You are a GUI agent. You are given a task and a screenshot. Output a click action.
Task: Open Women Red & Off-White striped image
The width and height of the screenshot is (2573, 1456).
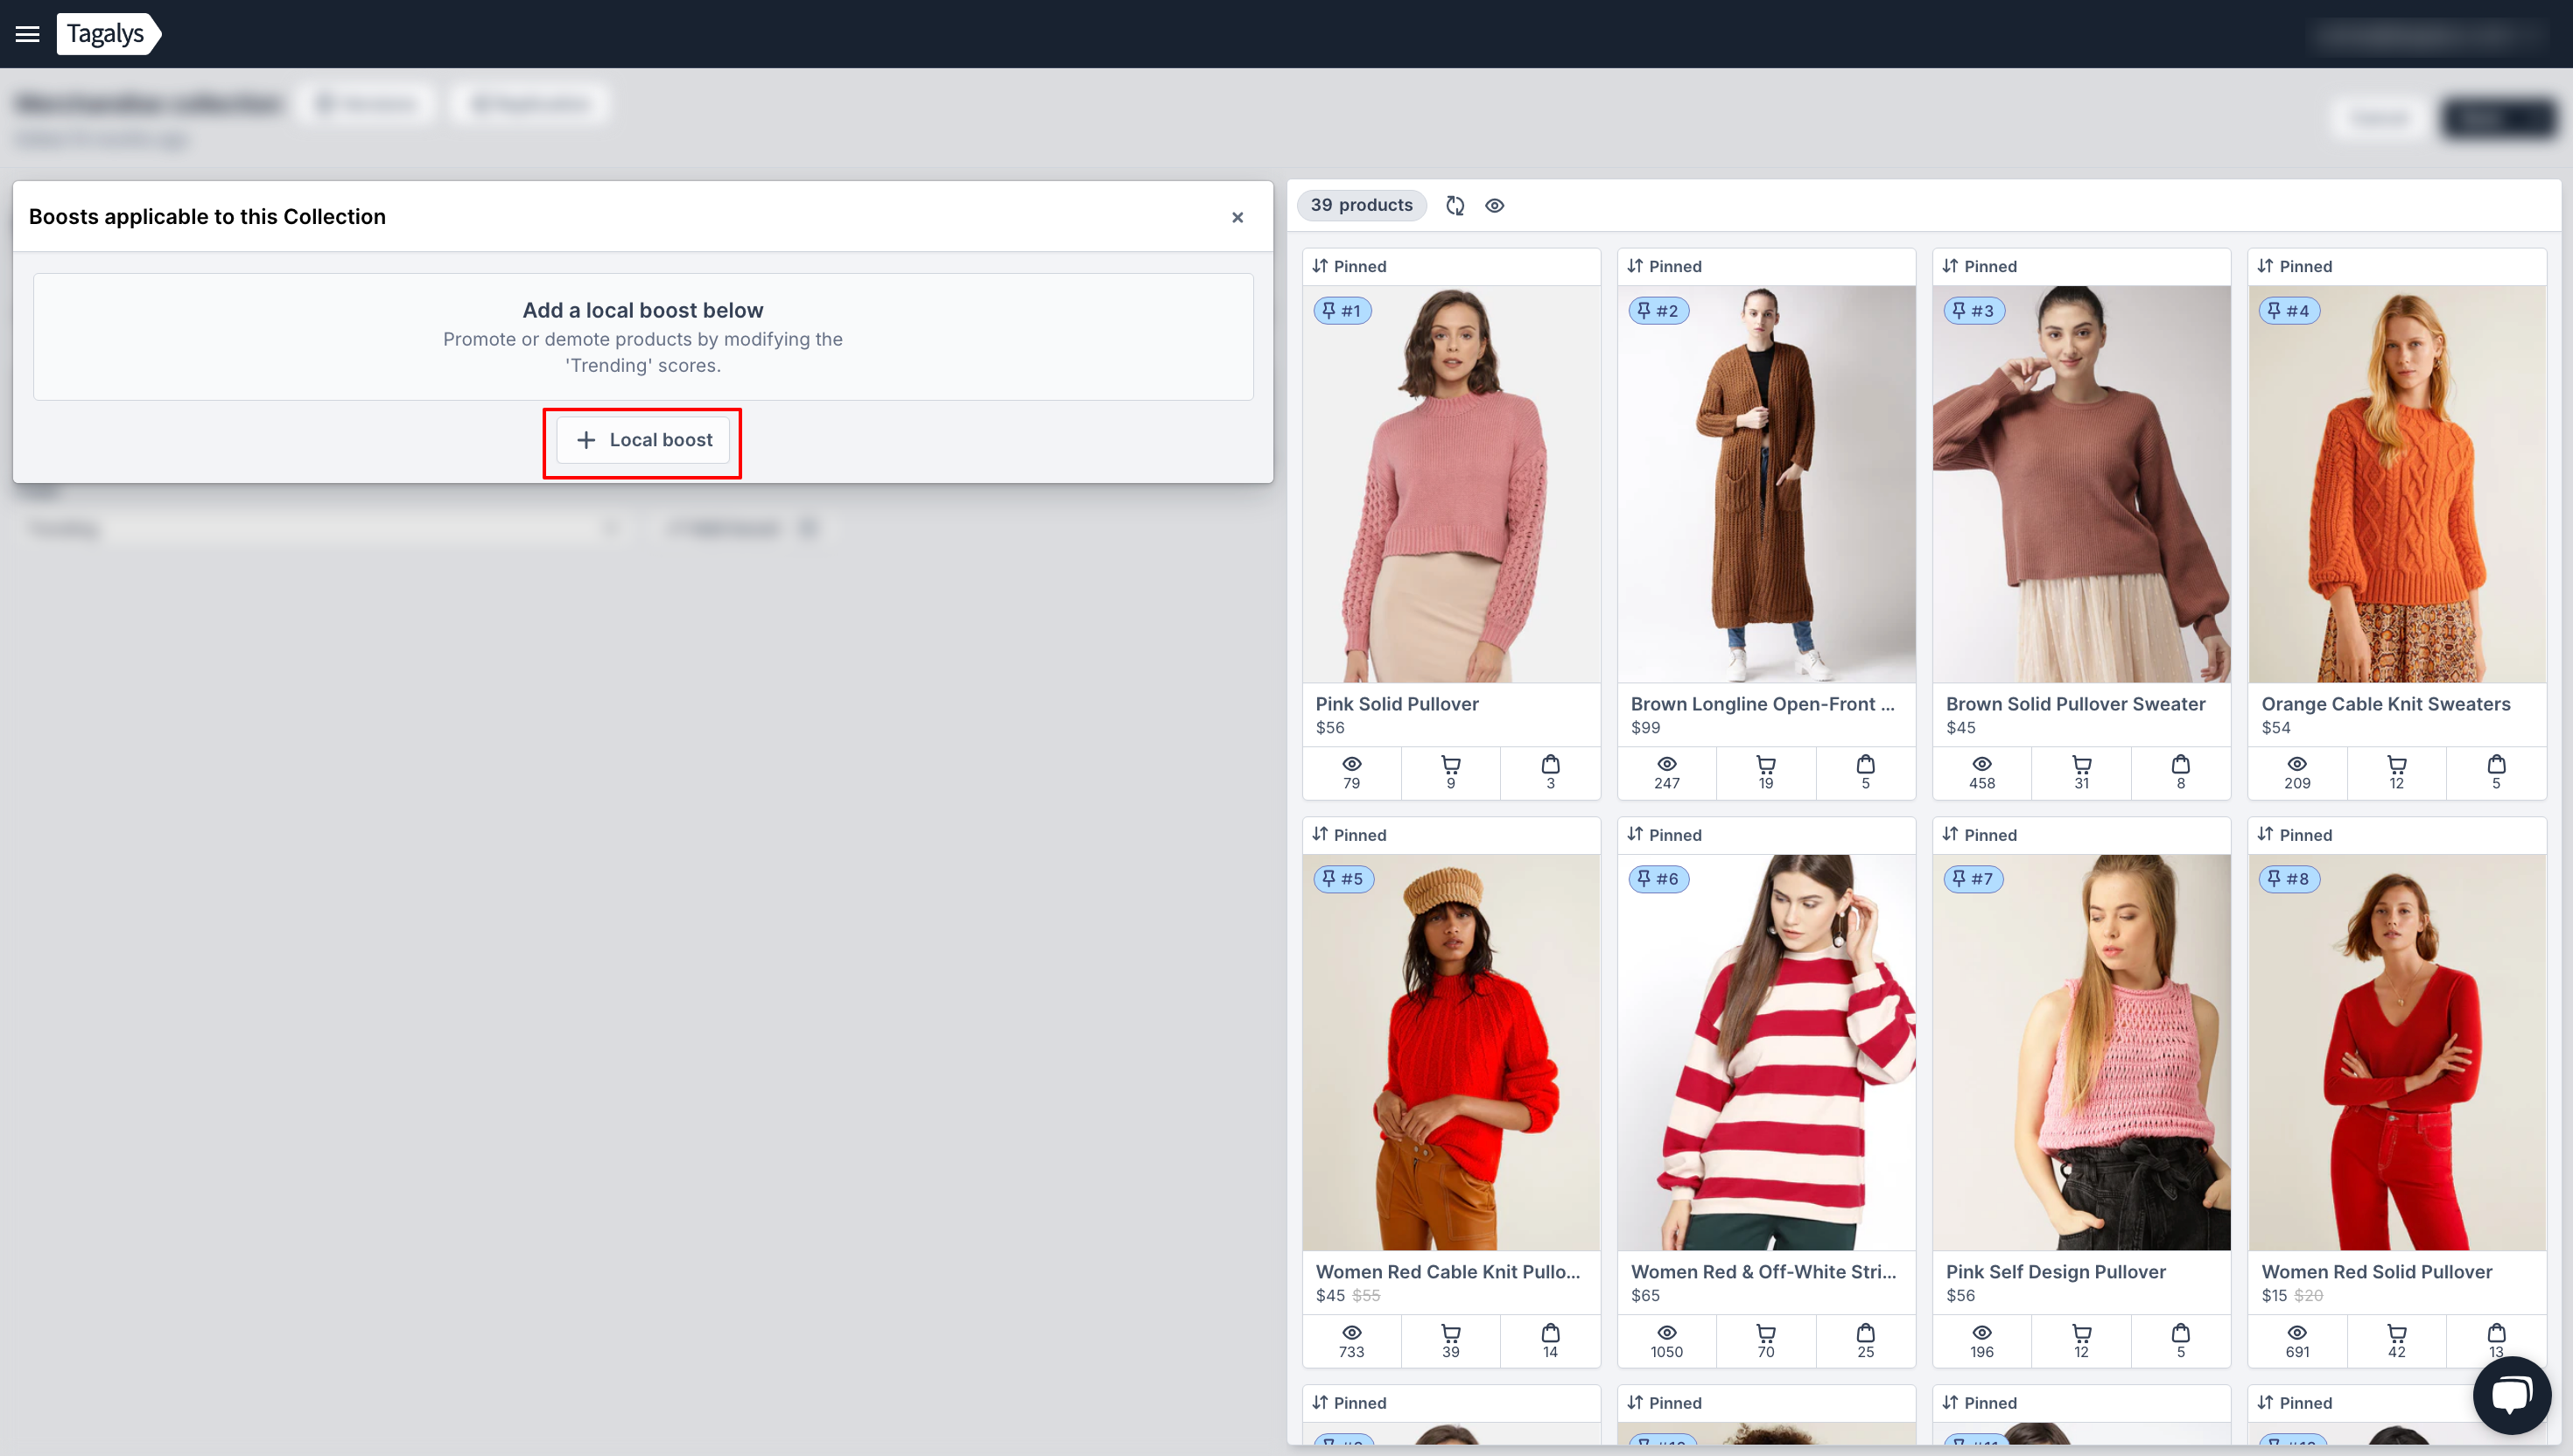point(1766,1052)
